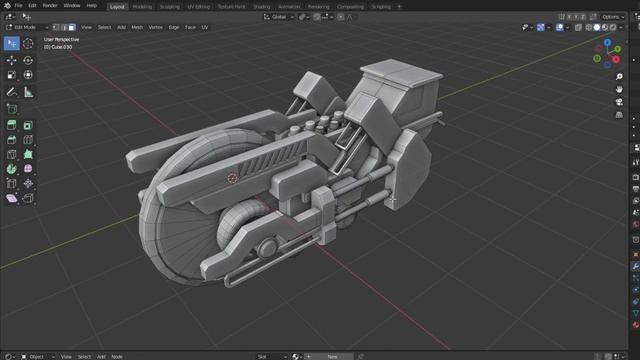The height and width of the screenshot is (360, 640).
Task: Toggle proportional editing
Action: click(341, 17)
